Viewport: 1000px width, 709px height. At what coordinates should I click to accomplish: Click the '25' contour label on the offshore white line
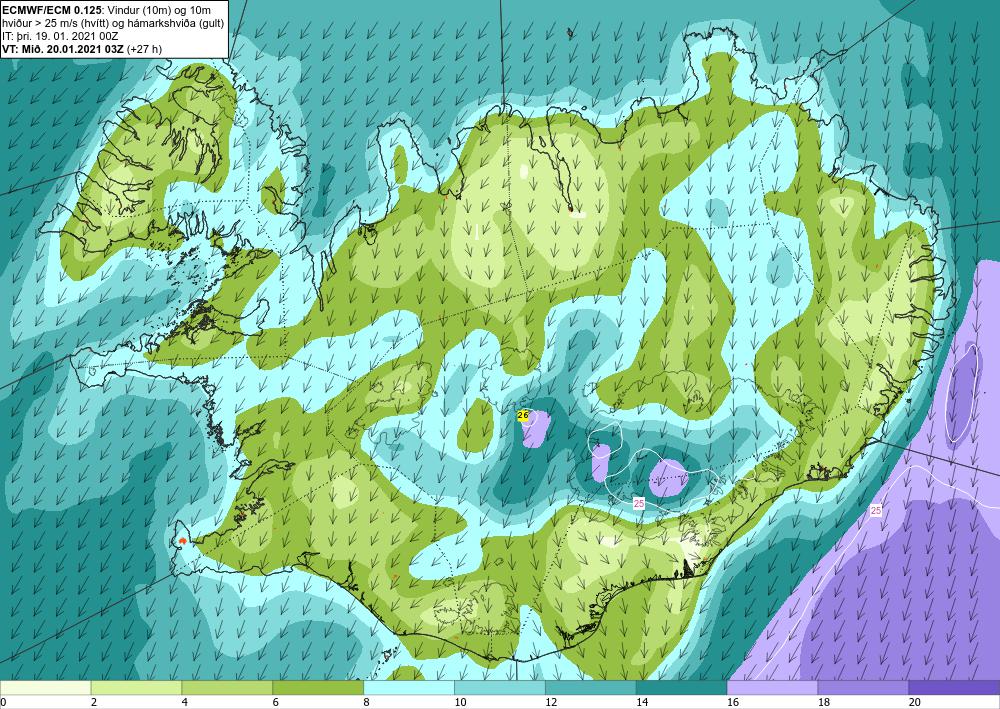pyautogui.click(x=876, y=511)
